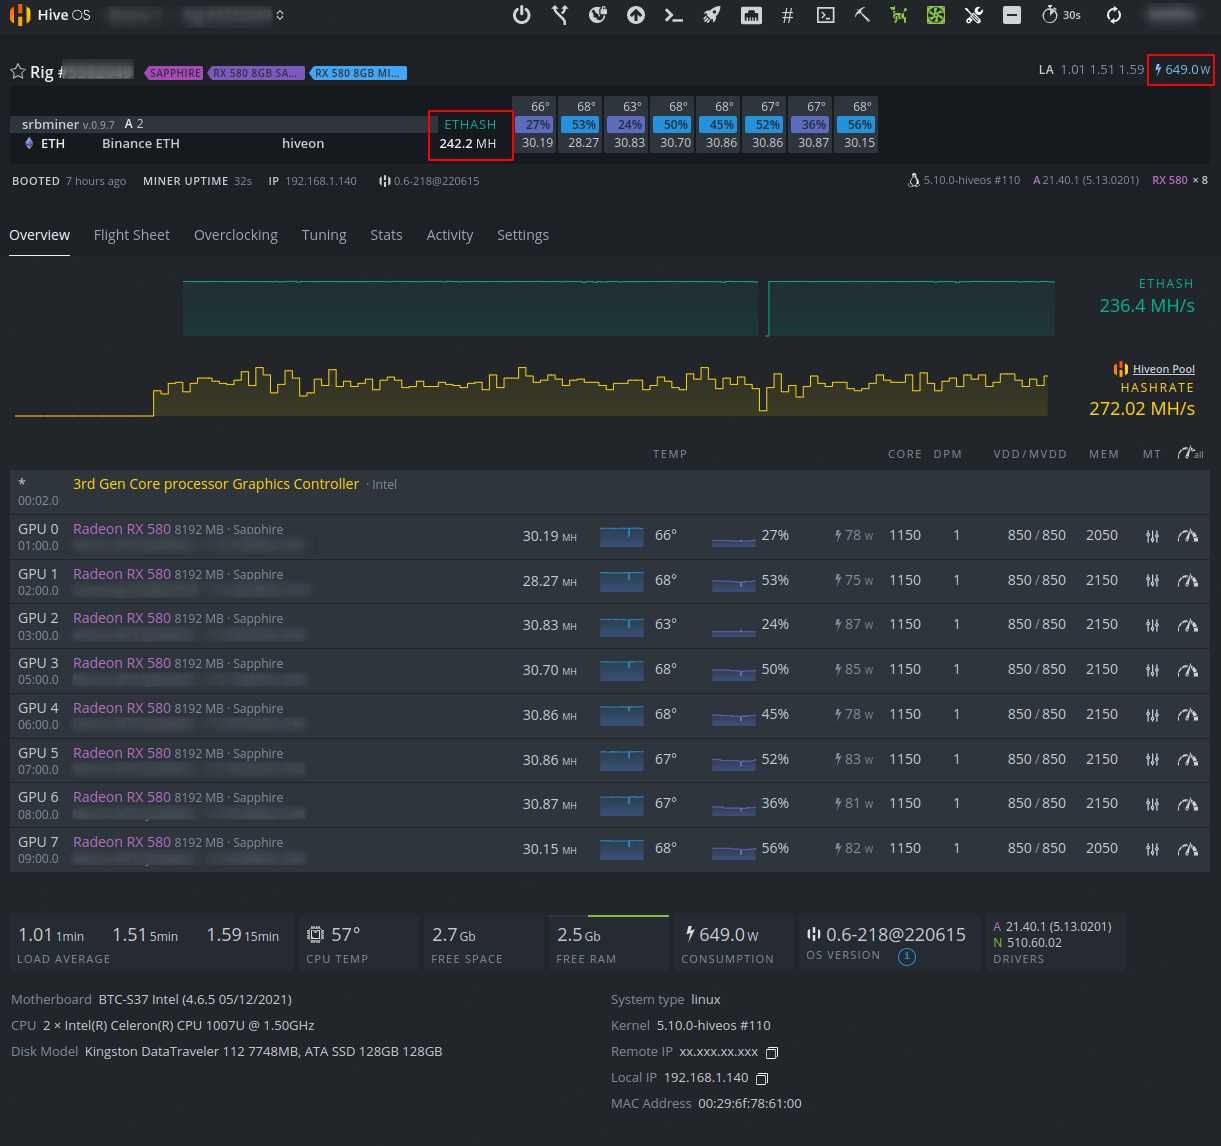Click the overclock speedometer icon for GPU 2
The width and height of the screenshot is (1221, 1146).
1188,625
